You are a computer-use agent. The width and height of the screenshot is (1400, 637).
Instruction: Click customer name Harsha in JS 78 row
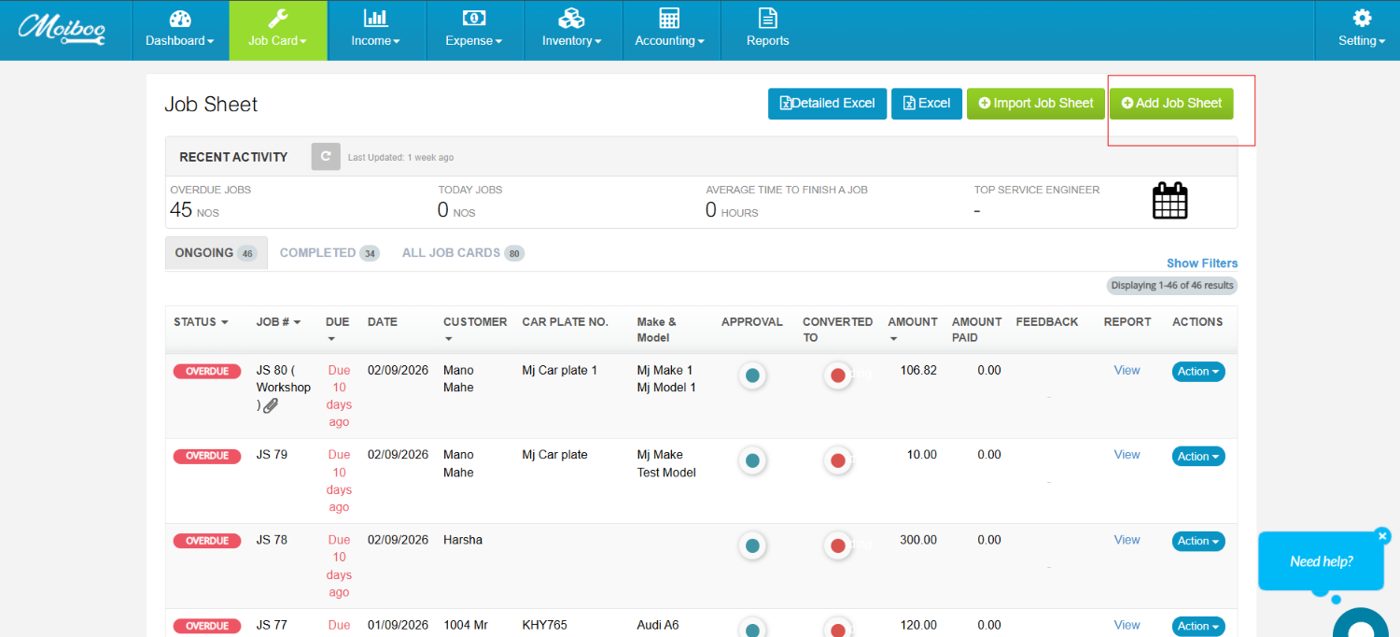tap(463, 540)
